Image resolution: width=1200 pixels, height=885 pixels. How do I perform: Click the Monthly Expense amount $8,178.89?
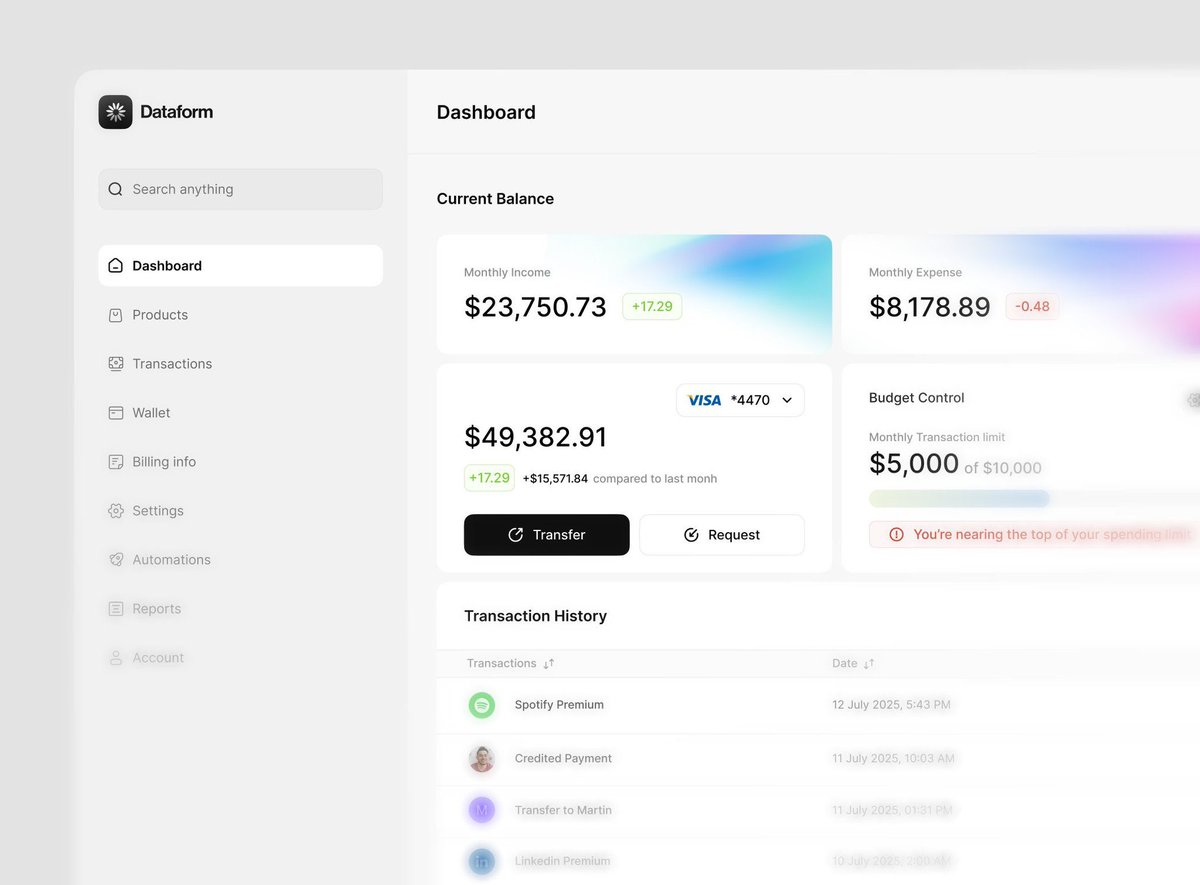pyautogui.click(x=930, y=307)
